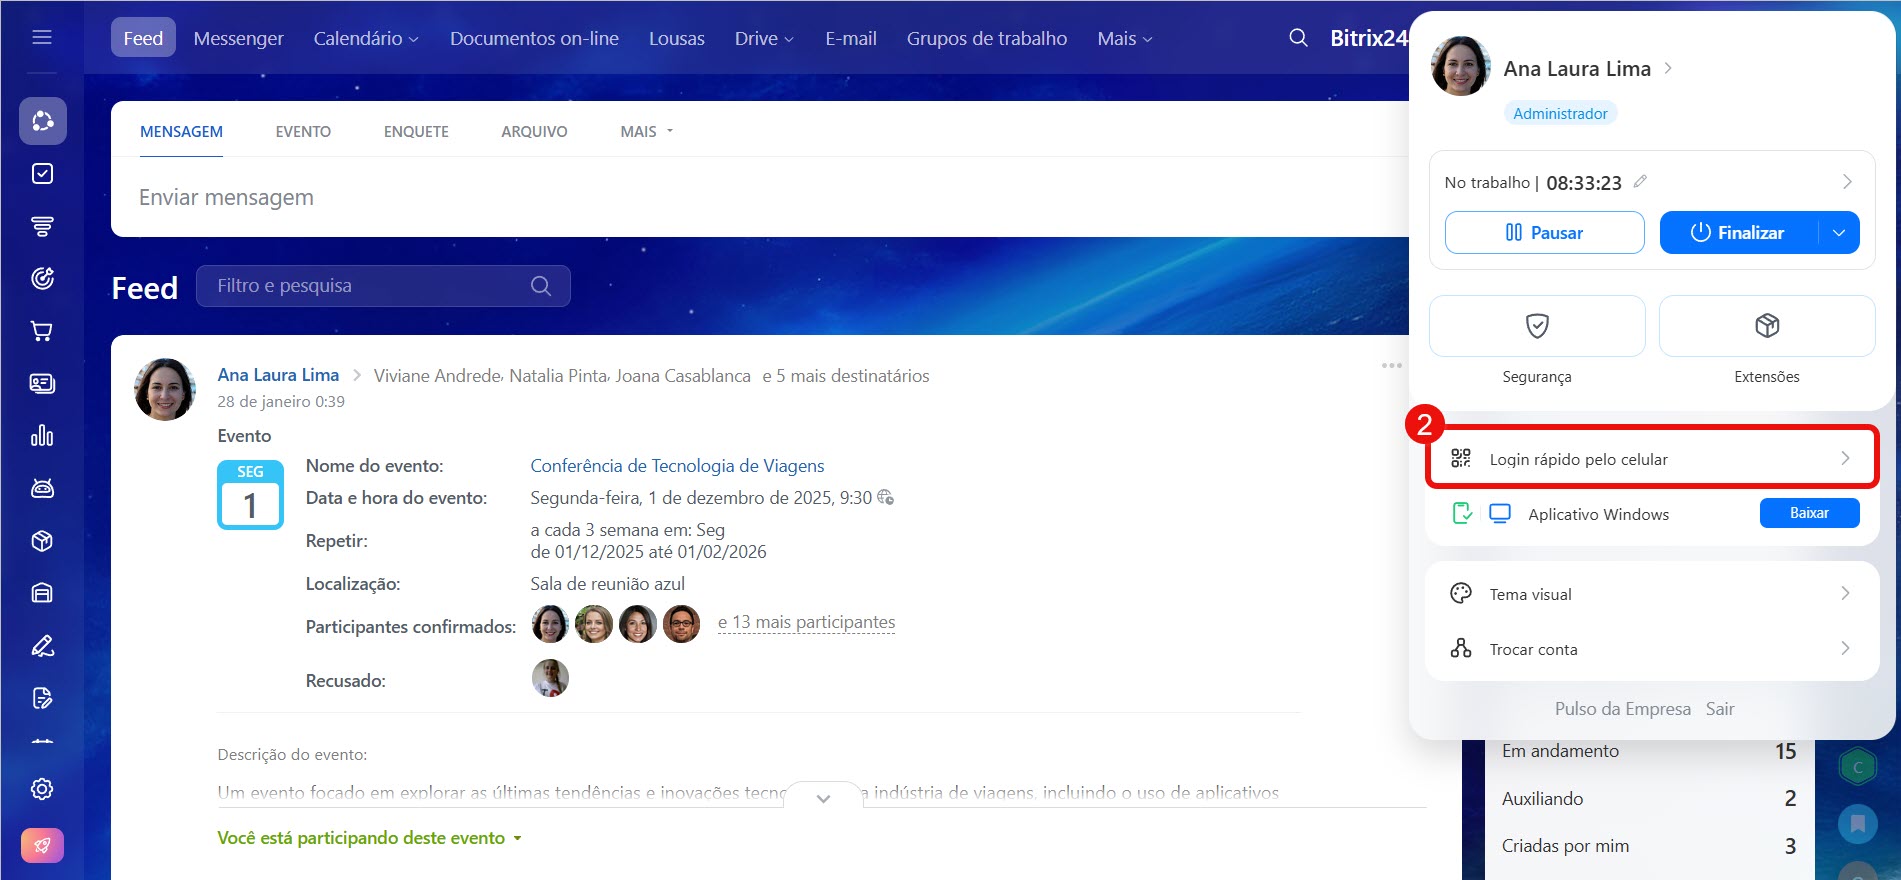1901x880 pixels.
Task: Open Conferência de Tecnologia de Viagens link
Action: tap(677, 466)
